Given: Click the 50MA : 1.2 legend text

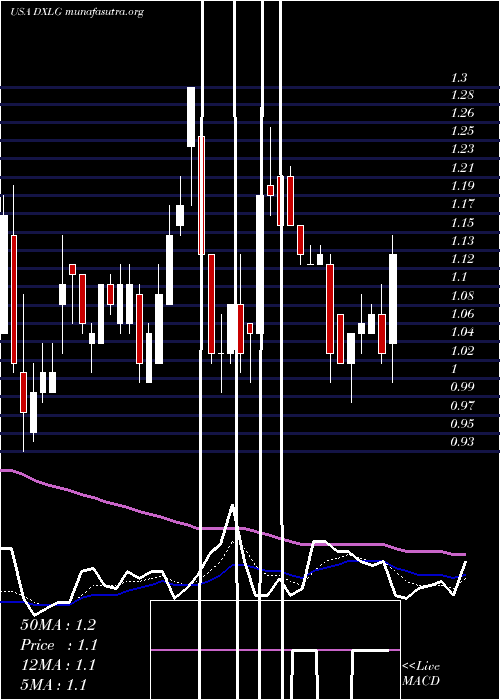Looking at the screenshot, I should pyautogui.click(x=58, y=625).
